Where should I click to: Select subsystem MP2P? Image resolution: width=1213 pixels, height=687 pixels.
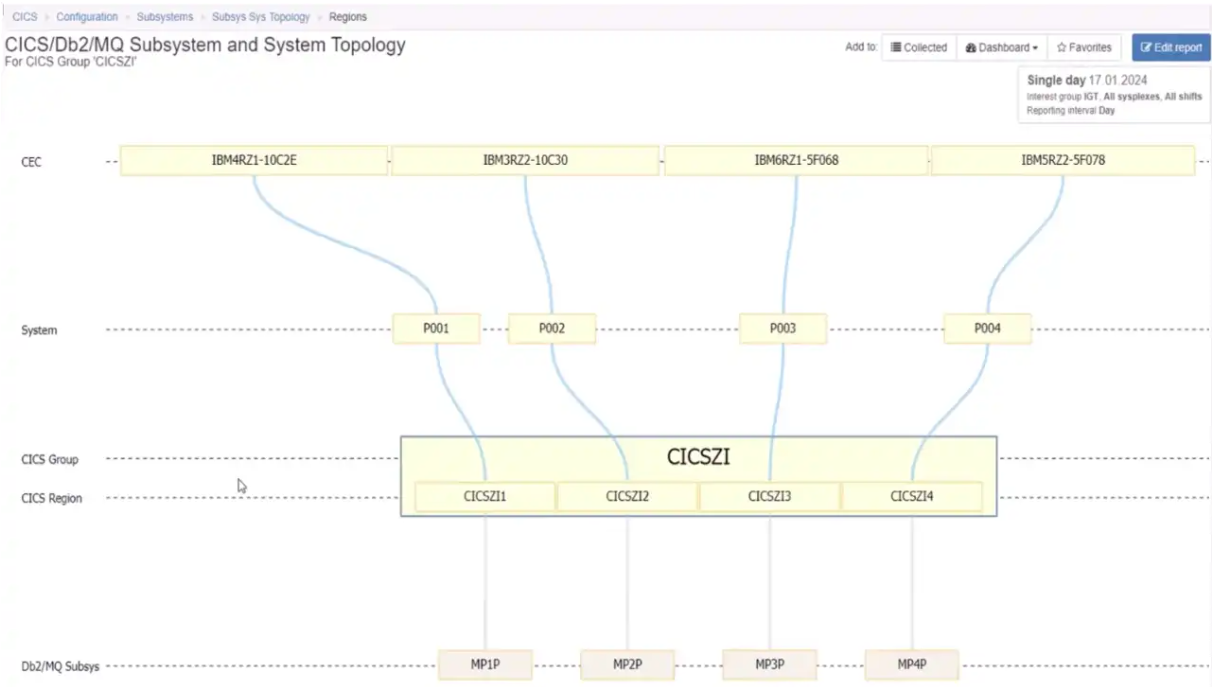[x=627, y=664]
